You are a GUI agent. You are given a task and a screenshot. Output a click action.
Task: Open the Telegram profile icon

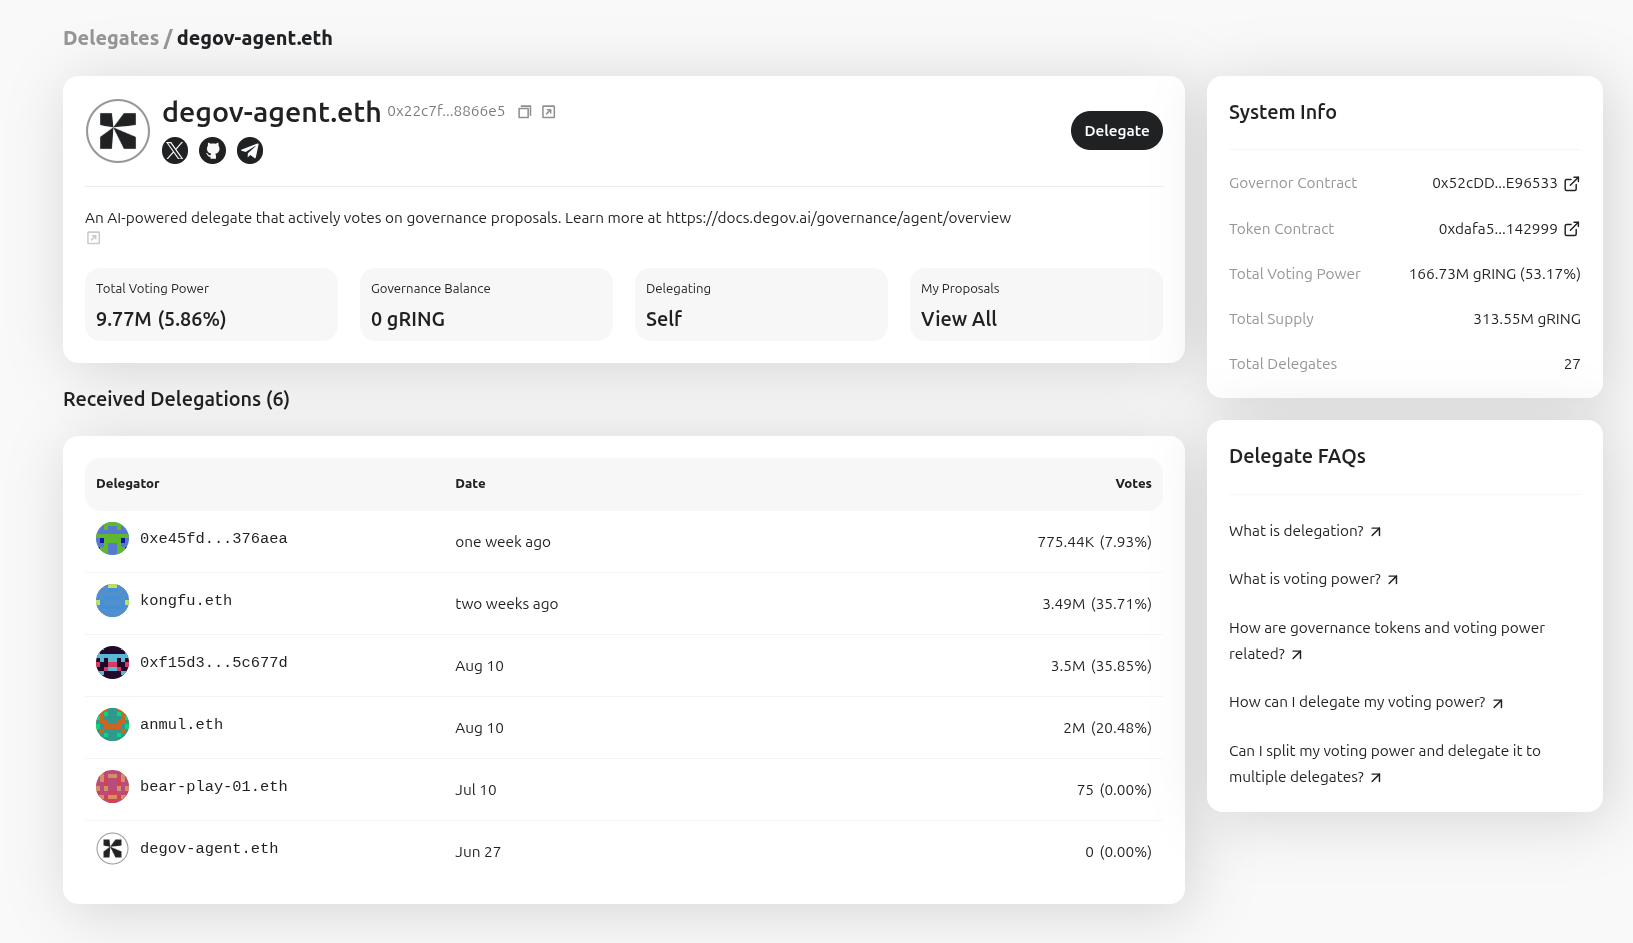[x=250, y=151]
